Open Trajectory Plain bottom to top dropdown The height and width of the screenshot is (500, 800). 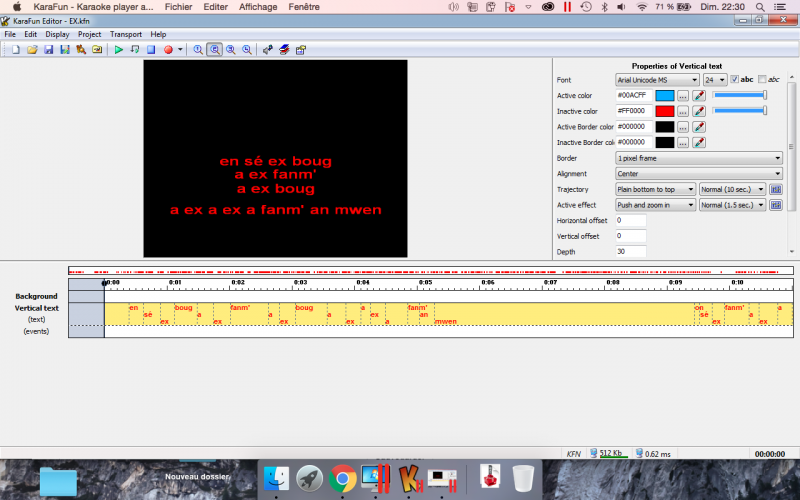click(x=655, y=189)
